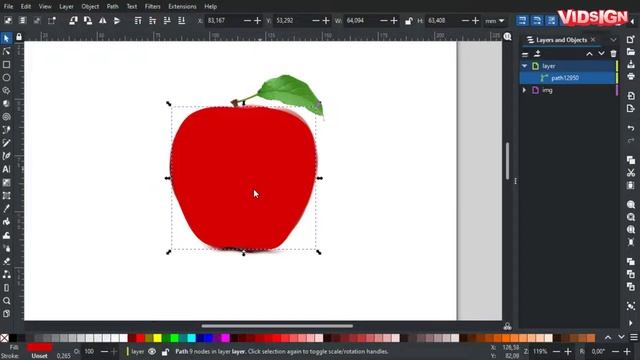Select the Eraser tool

(6, 261)
